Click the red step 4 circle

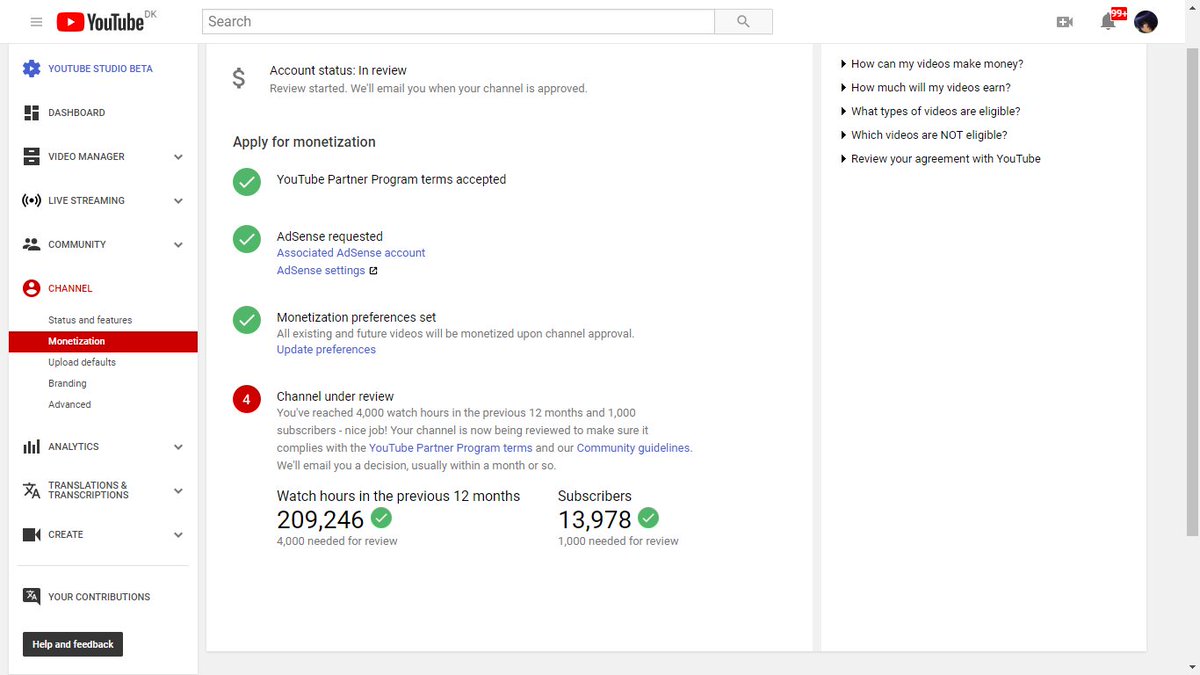[x=247, y=399]
